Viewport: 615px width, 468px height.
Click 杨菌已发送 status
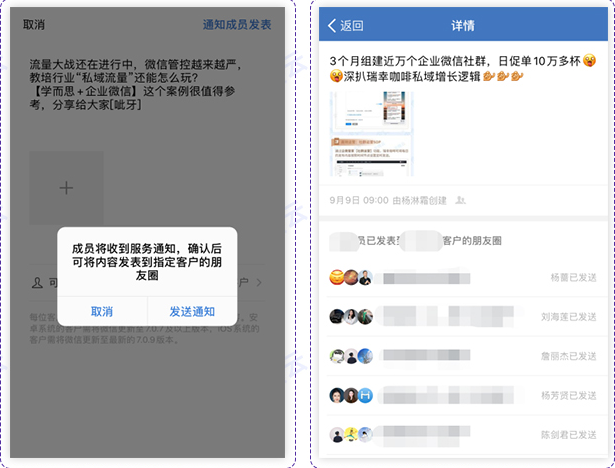click(573, 278)
